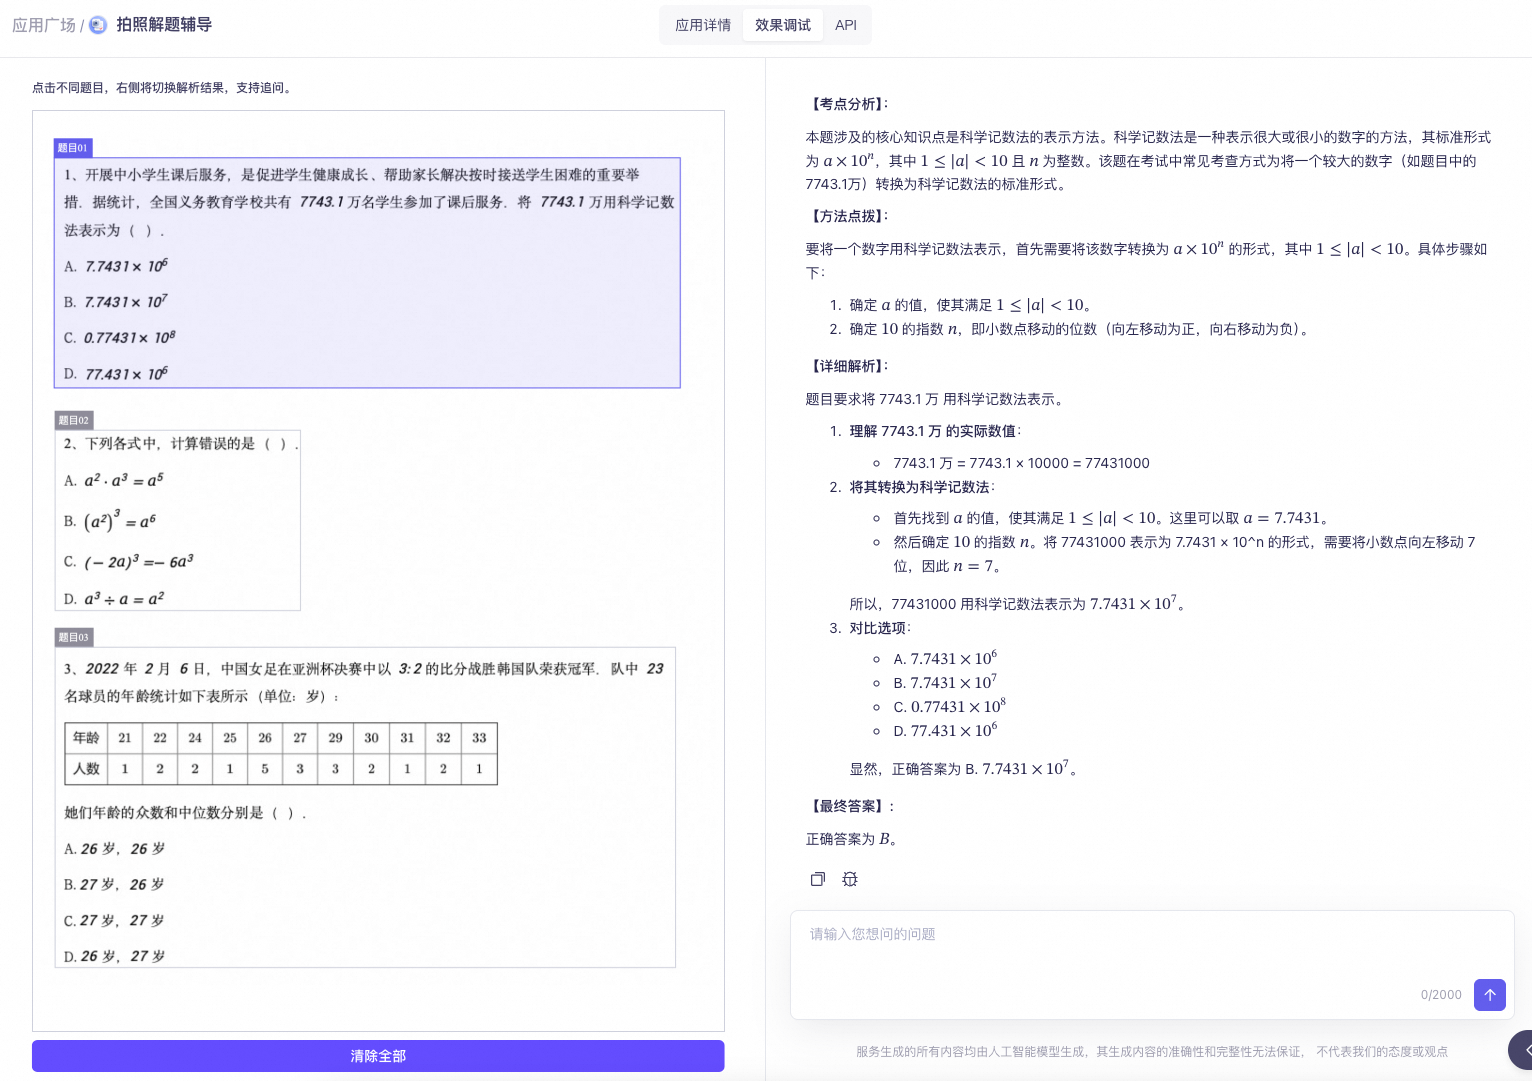Click the 题目03 label tag
1532x1081 pixels.
pos(73,637)
